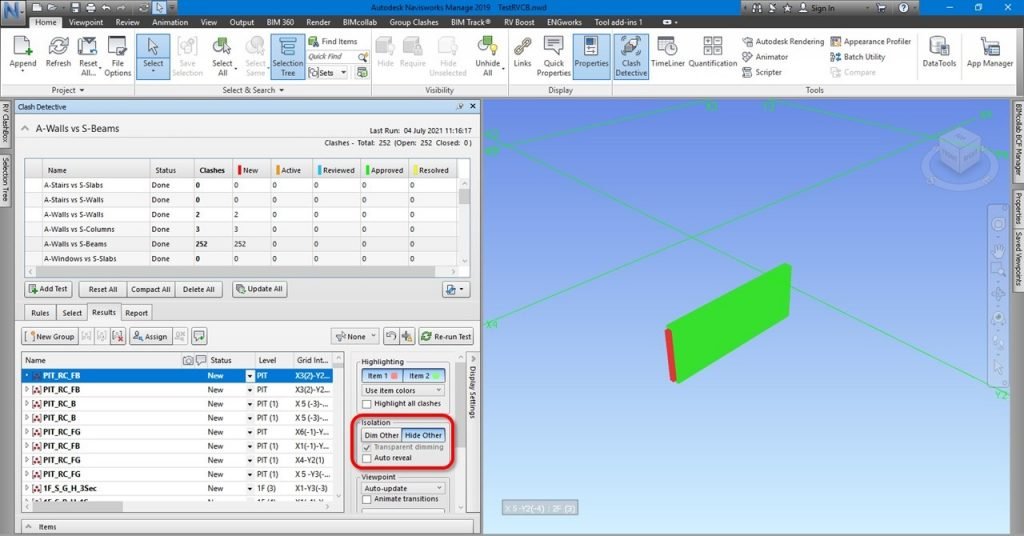Image resolution: width=1024 pixels, height=536 pixels.
Task: Click the add comment icon beside Assign
Action: pyautogui.click(x=199, y=336)
